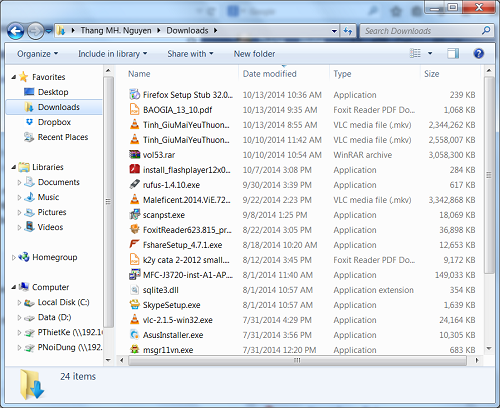Select PNoiDung network drive
The width and height of the screenshot is (500, 408).
[x=69, y=347]
